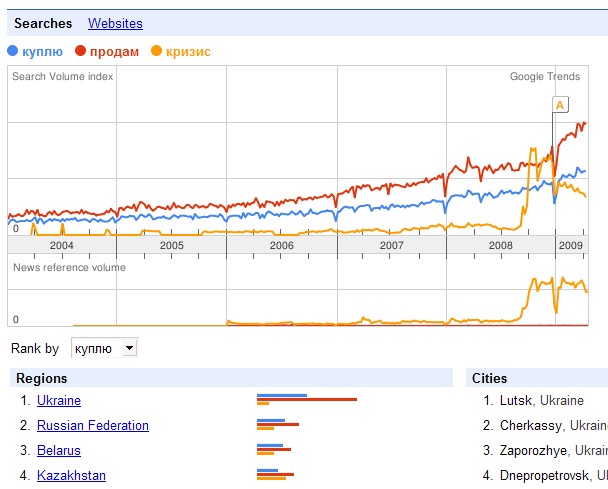Viewport: 608px width, 489px height.
Task: Click the продам legend label
Action: pos(114,51)
